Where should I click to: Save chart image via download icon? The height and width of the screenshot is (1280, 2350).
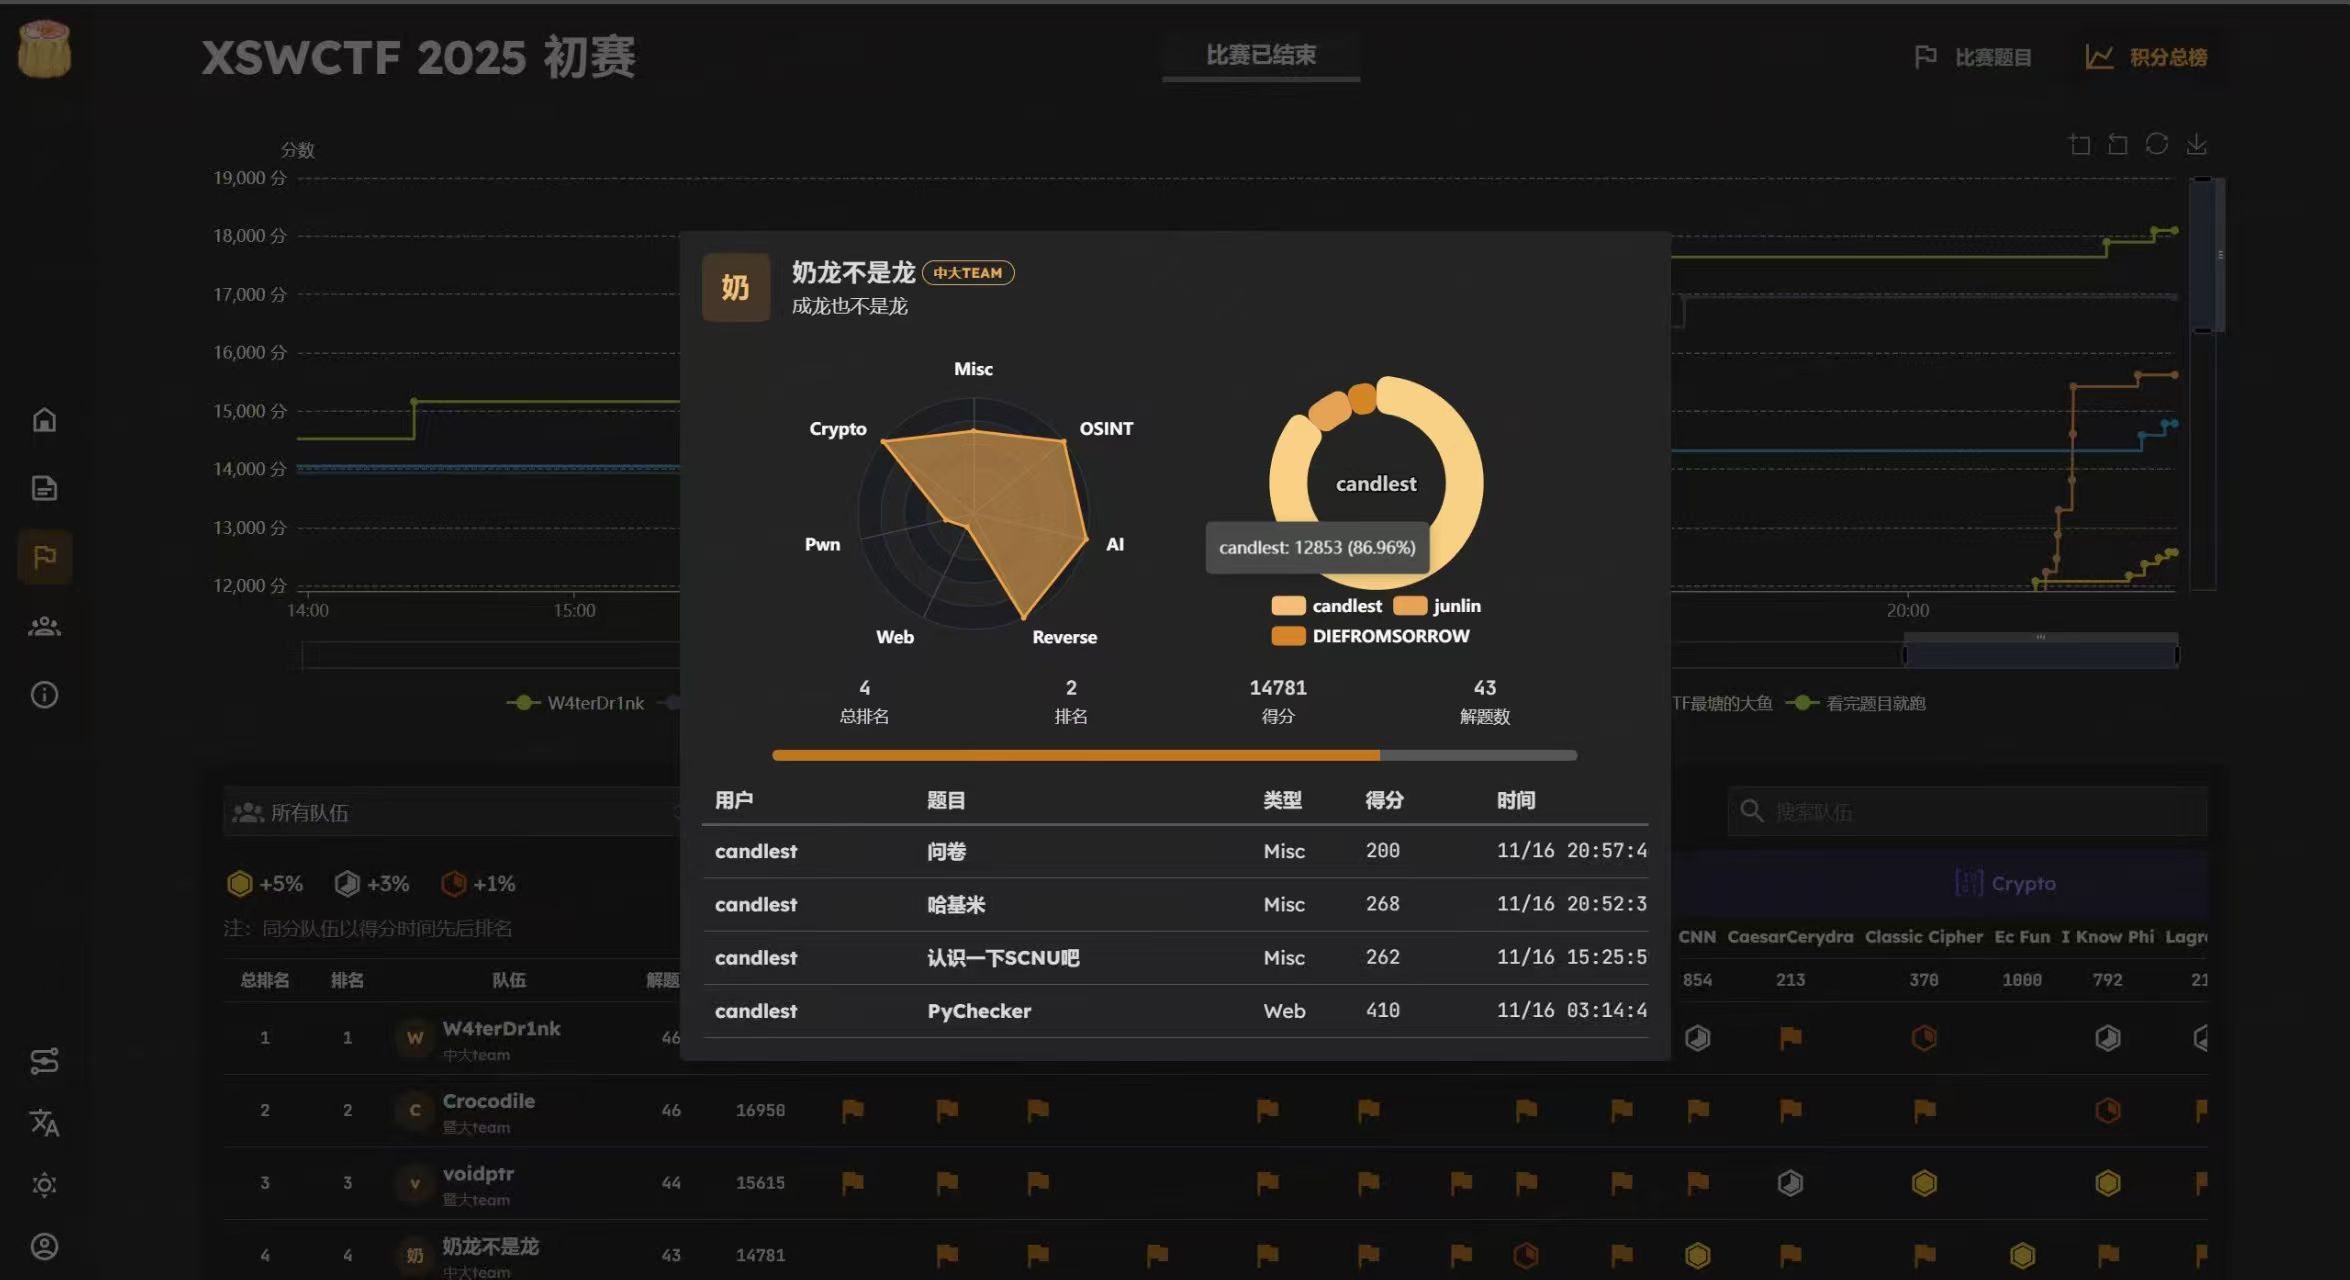coord(2196,145)
